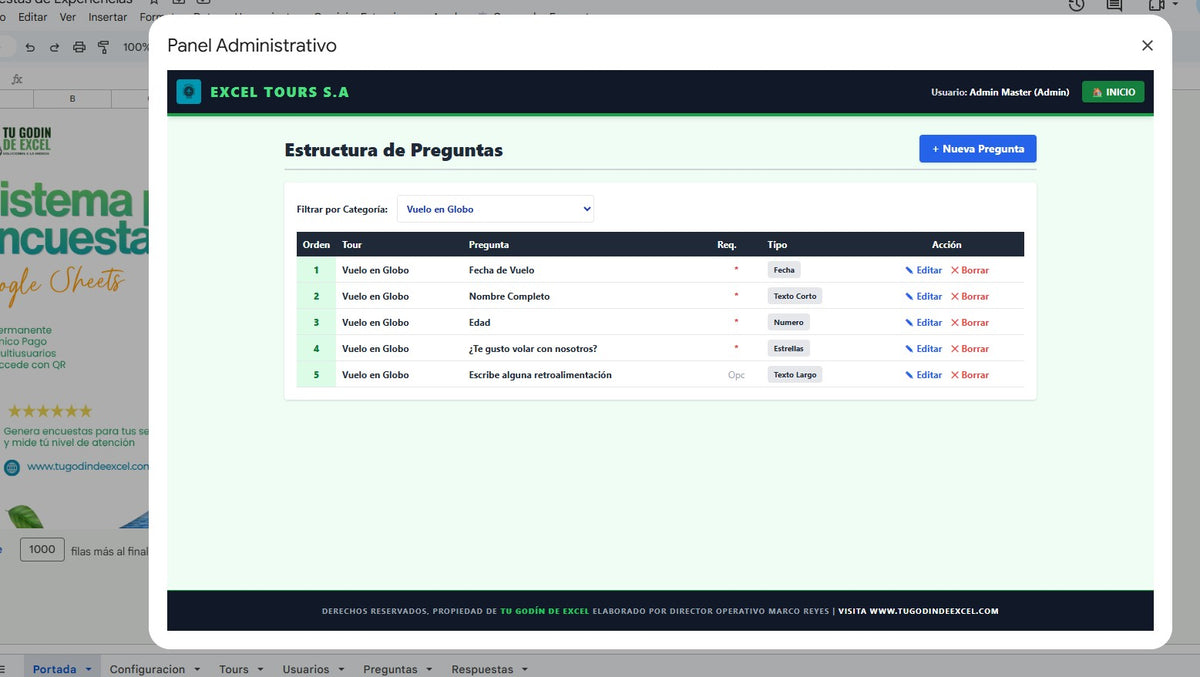
Task: Click Tu Godín de Excel footer text
Action: (x=544, y=611)
